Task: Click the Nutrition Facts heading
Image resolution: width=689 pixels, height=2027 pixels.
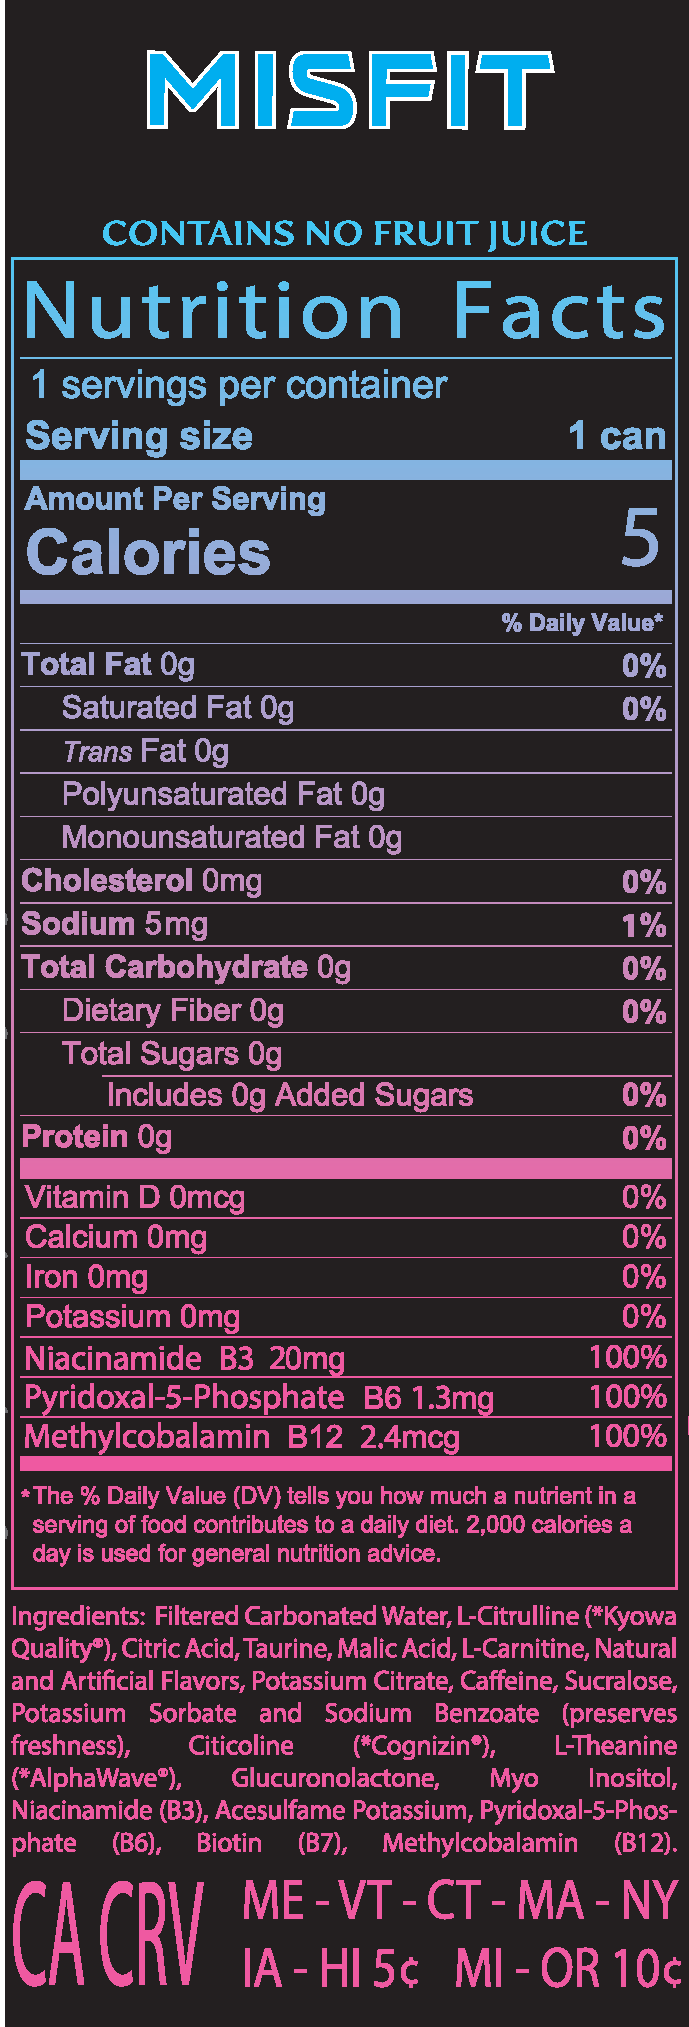Action: coord(344,312)
